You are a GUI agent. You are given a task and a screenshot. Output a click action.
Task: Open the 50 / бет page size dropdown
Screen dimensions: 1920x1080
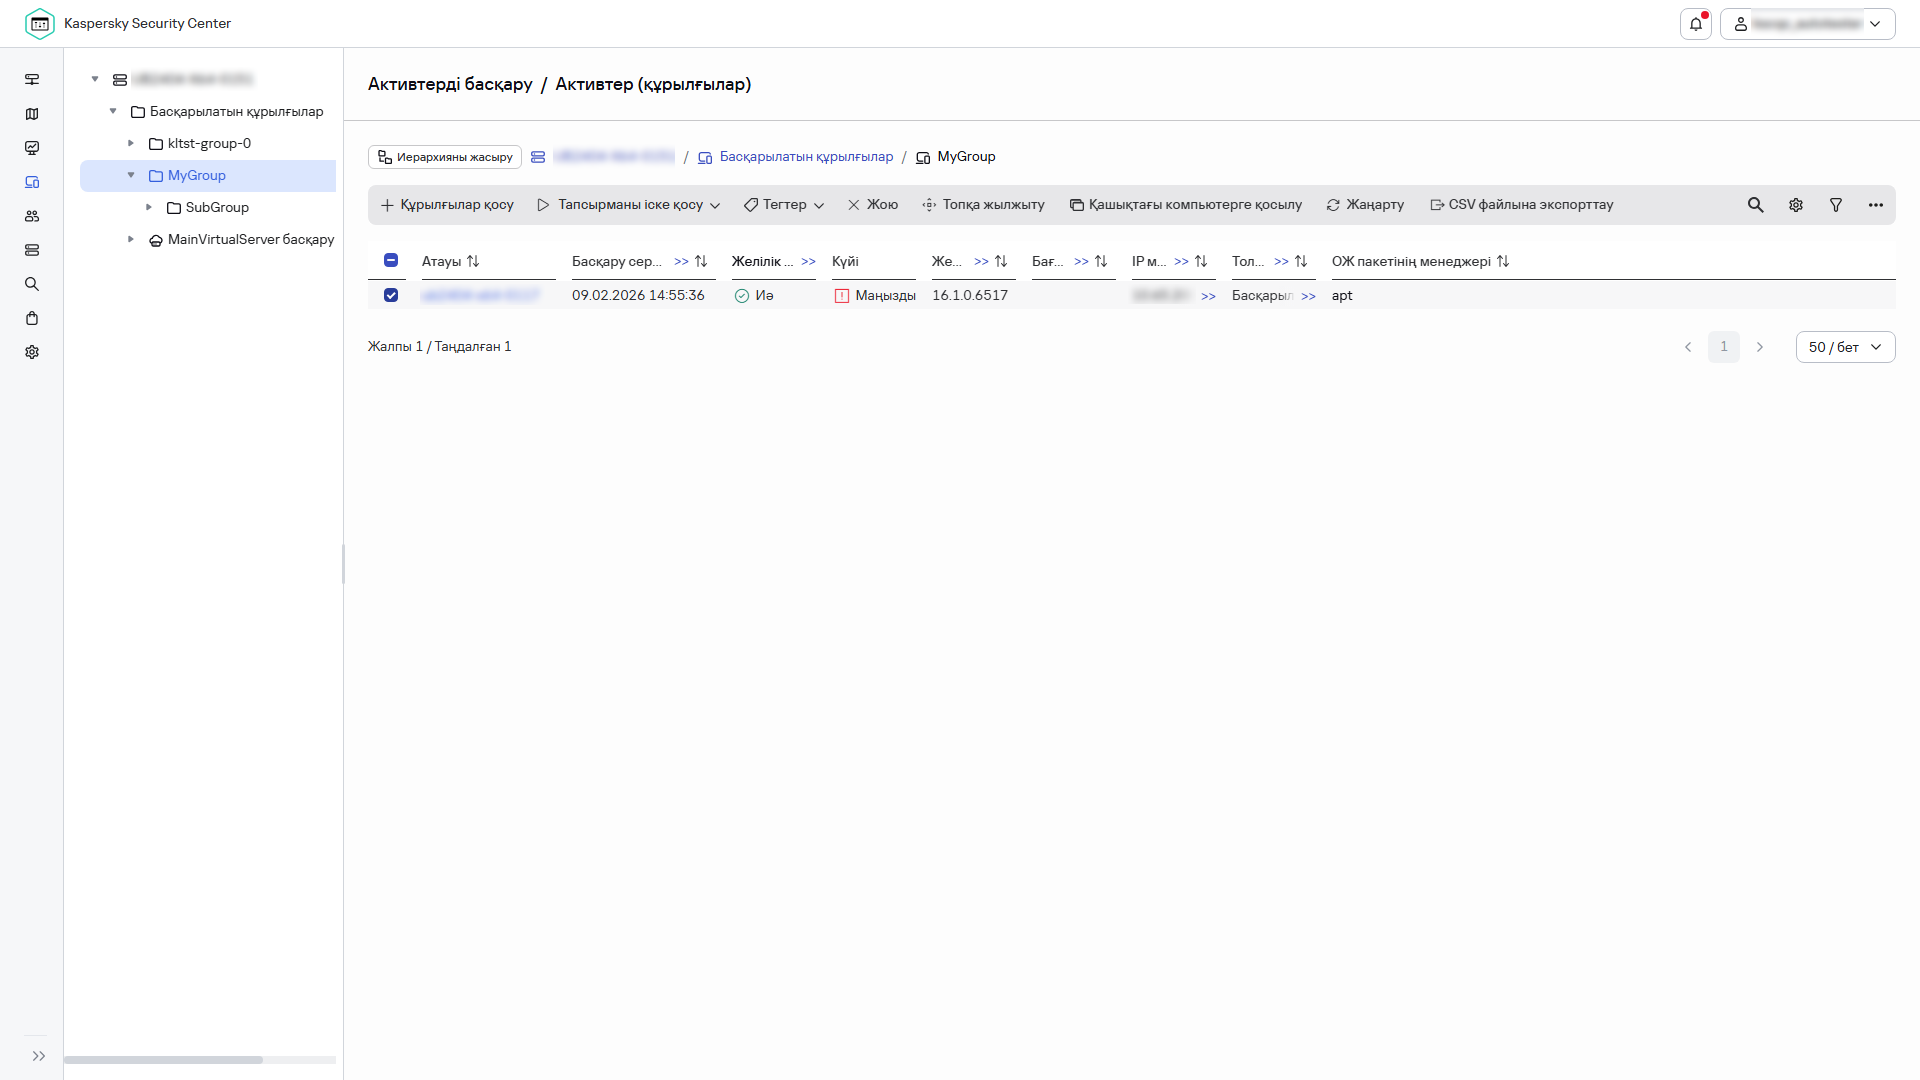point(1845,347)
